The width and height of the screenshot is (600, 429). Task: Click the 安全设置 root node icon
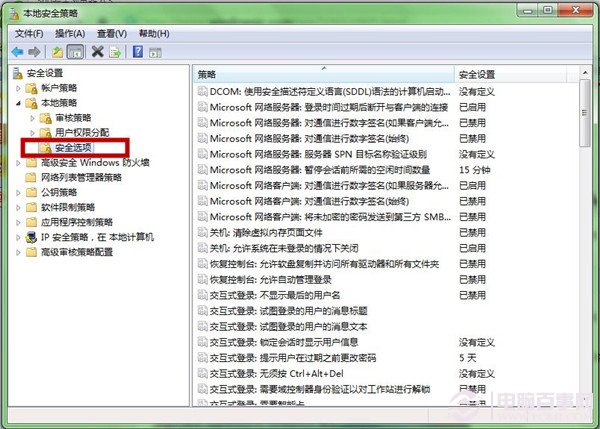pyautogui.click(x=18, y=73)
